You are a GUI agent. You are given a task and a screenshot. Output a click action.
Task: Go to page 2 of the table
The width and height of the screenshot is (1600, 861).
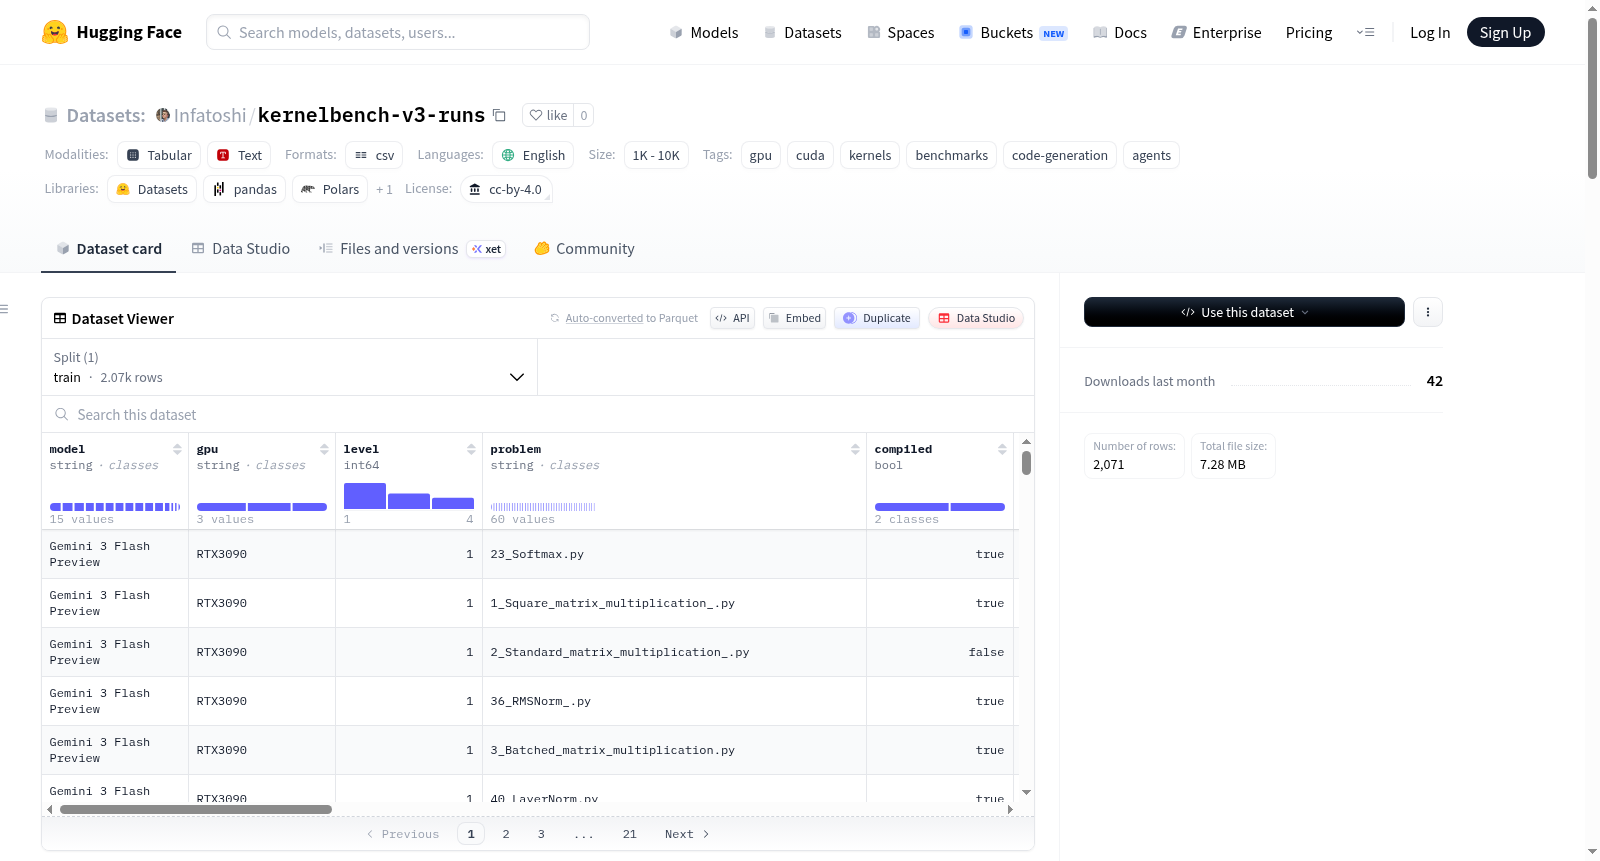coord(506,834)
